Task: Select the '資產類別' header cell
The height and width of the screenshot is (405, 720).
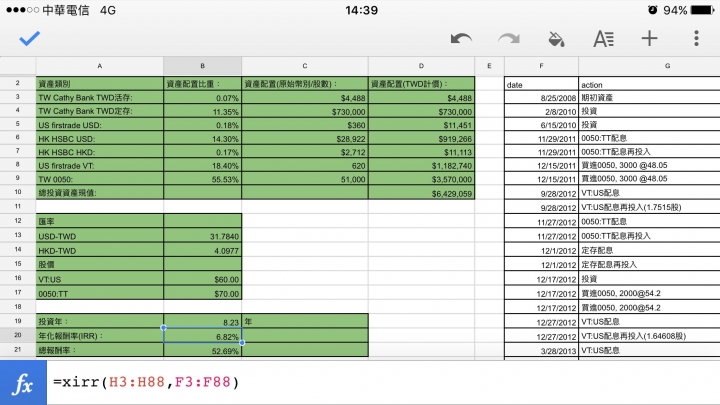Action: tap(100, 84)
